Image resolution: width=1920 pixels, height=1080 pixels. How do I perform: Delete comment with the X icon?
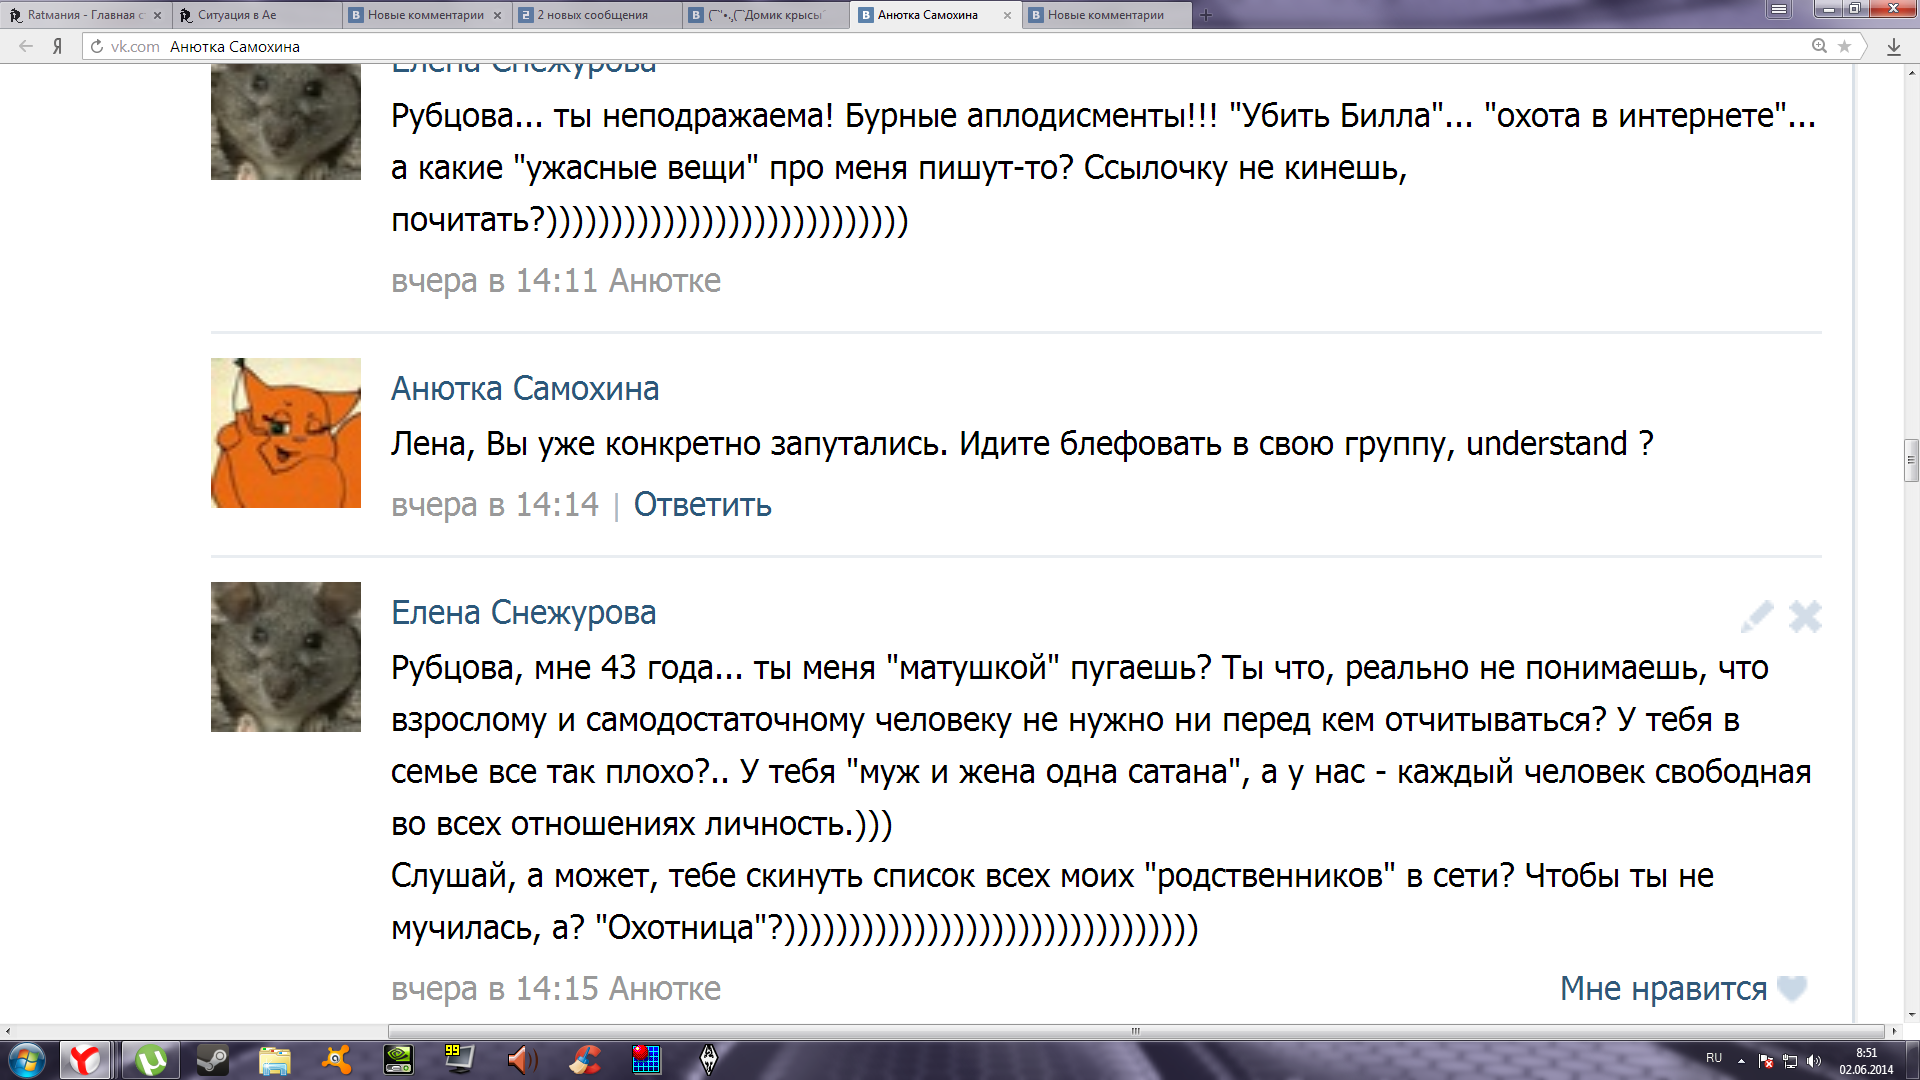[1805, 616]
